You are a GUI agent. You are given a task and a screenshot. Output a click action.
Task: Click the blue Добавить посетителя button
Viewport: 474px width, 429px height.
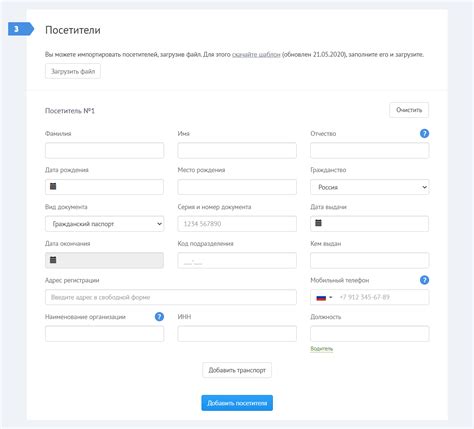click(x=237, y=403)
